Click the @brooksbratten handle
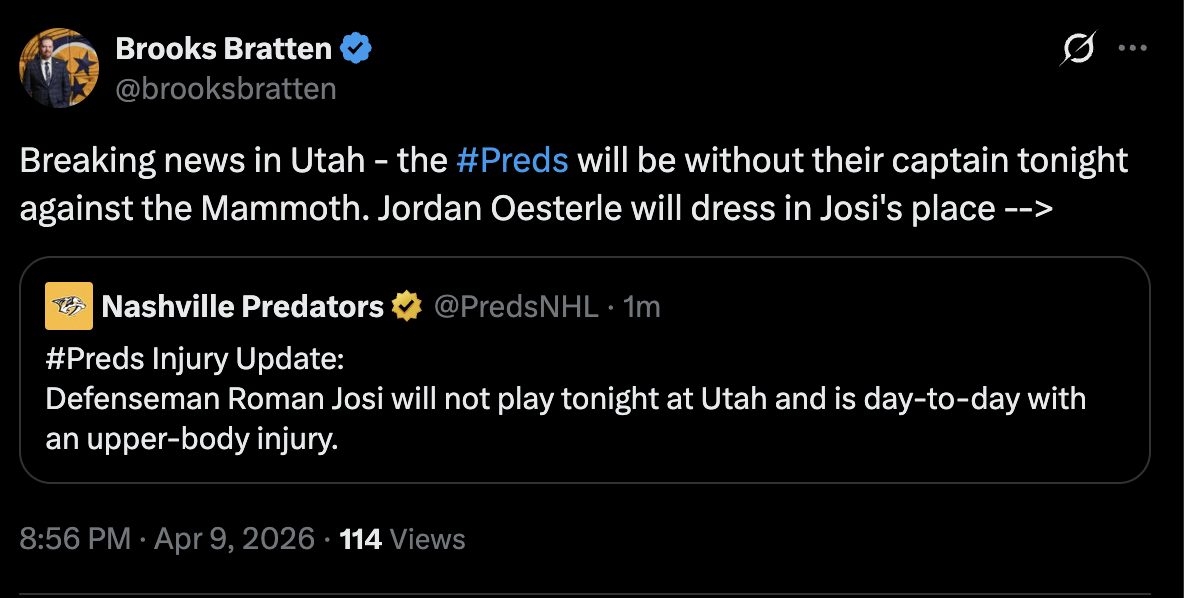The image size is (1184, 598). pyautogui.click(x=226, y=88)
